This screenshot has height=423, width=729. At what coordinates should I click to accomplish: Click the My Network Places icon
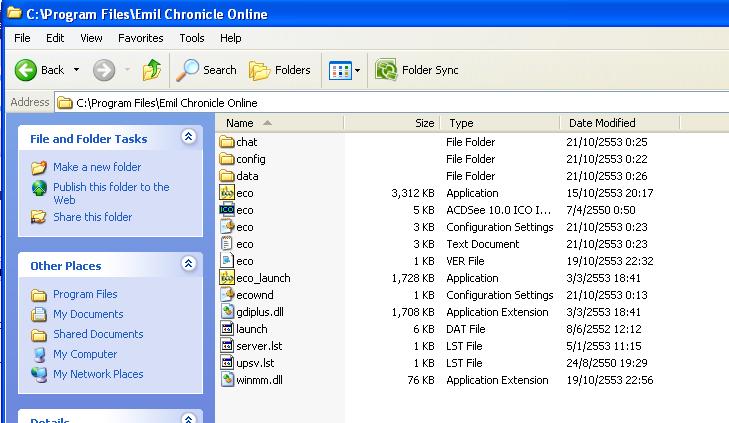pos(39,374)
